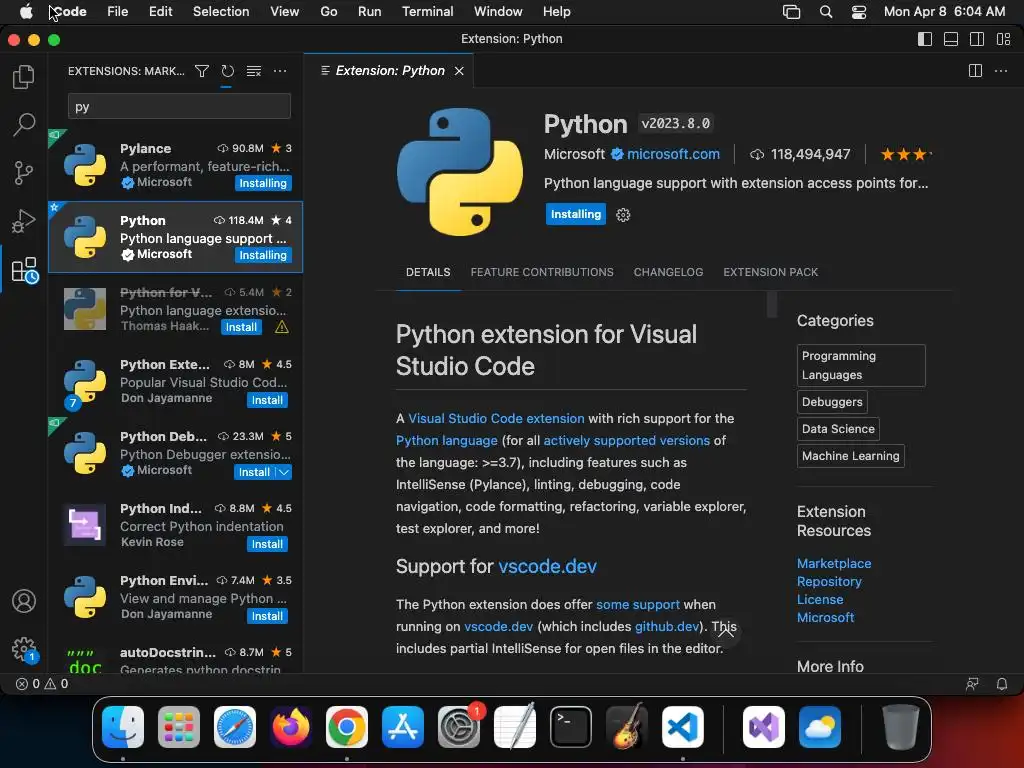Install Python Extension Pack

[267, 400]
